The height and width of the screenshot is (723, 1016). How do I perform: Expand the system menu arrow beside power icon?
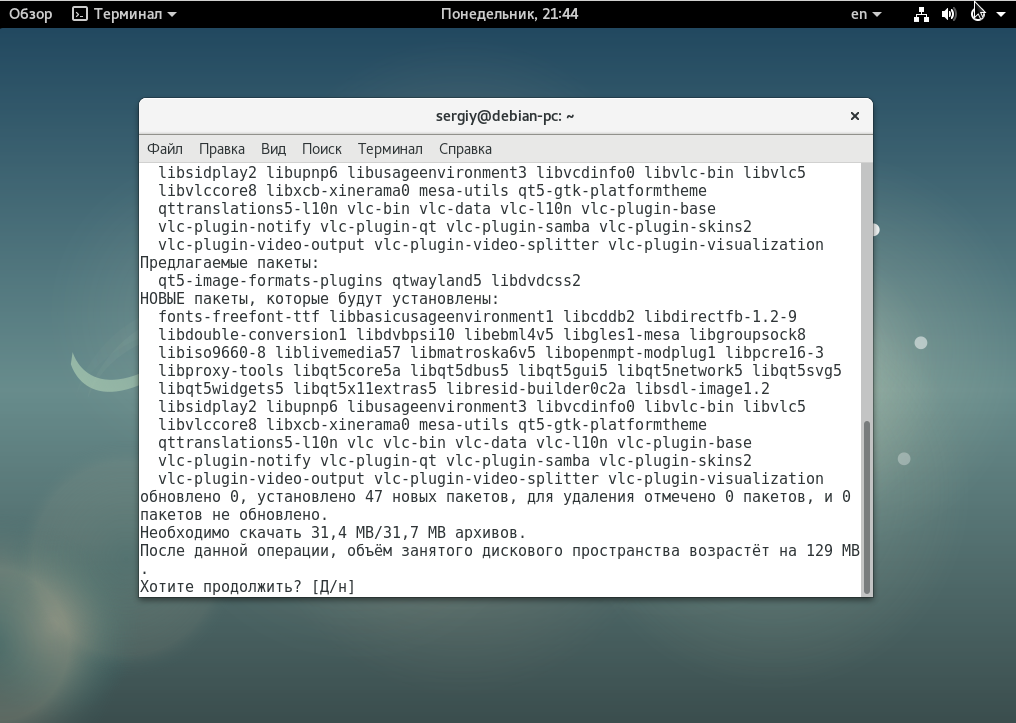pyautogui.click(x=1001, y=15)
